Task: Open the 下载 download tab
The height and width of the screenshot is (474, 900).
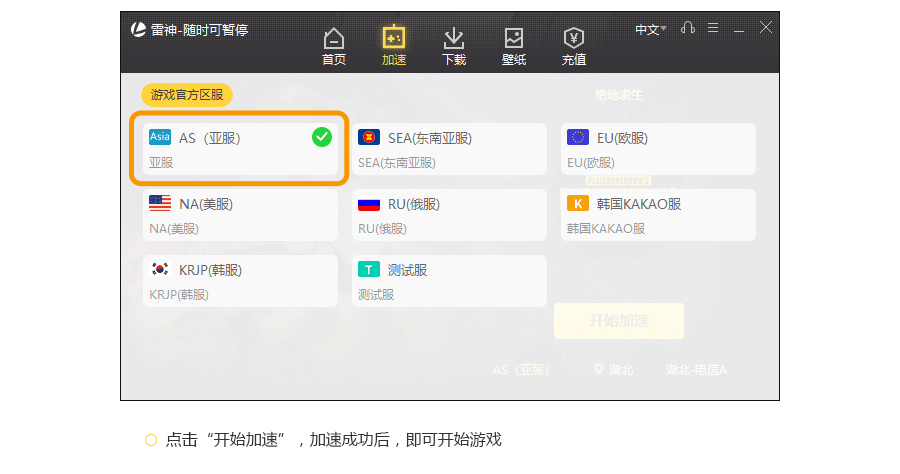Action: pos(453,47)
